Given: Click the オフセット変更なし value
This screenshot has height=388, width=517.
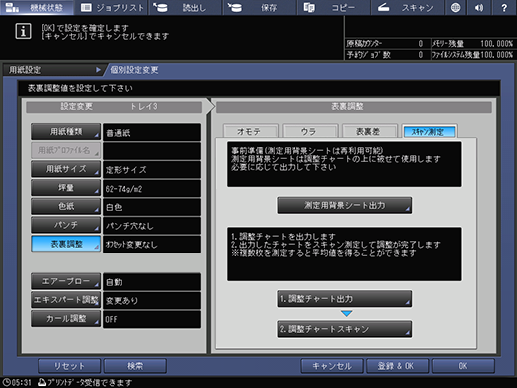Looking at the screenshot, I should 152,244.
